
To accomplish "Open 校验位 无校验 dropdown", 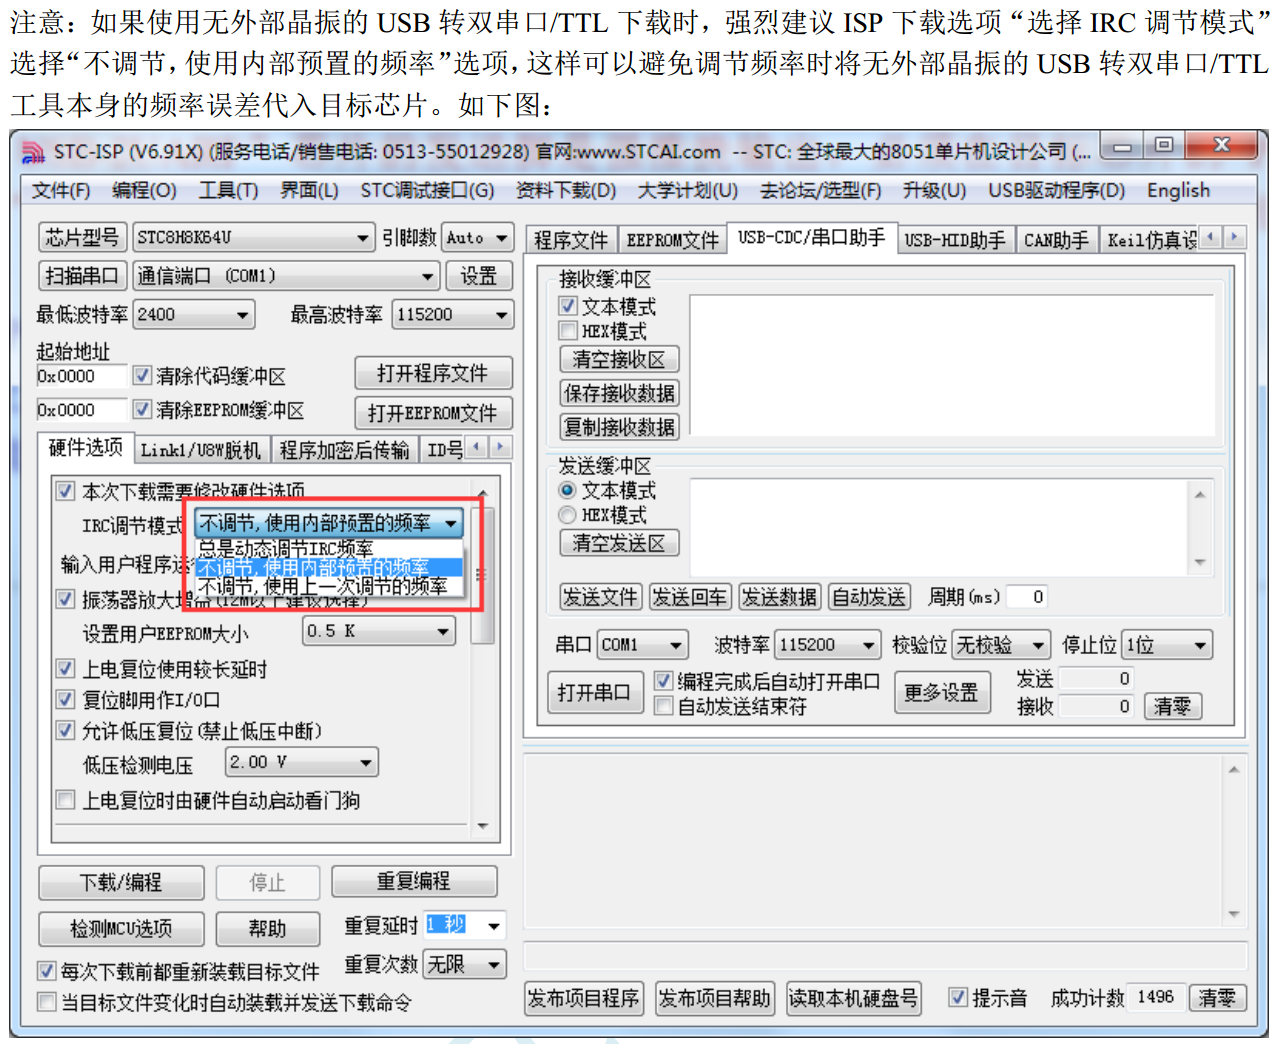I will click(x=1000, y=645).
